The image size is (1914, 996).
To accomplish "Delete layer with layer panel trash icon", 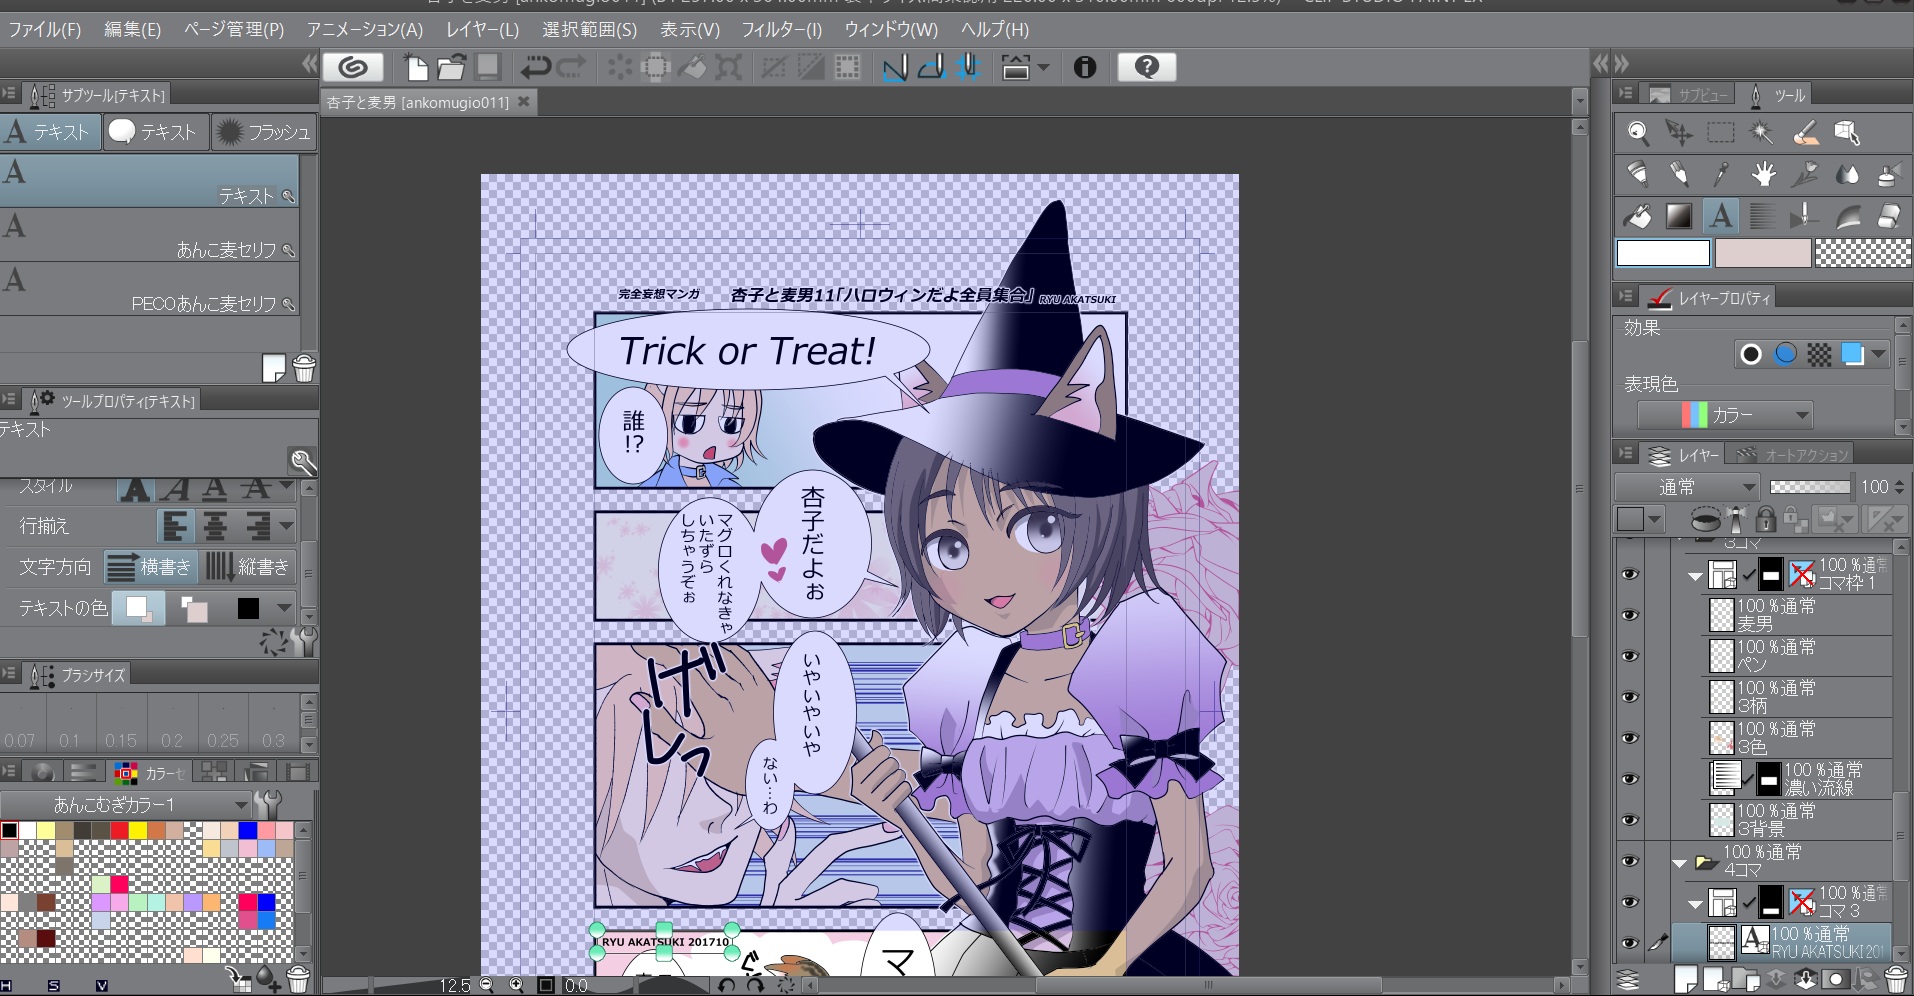I will click(1895, 979).
